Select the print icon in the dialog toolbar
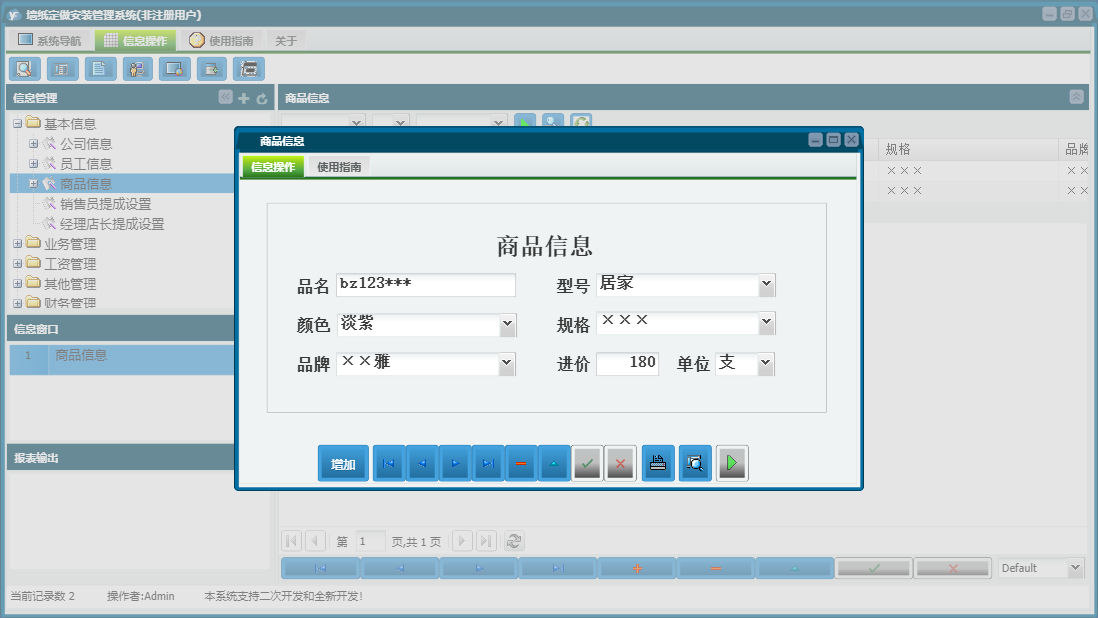The width and height of the screenshot is (1098, 618). pos(657,463)
